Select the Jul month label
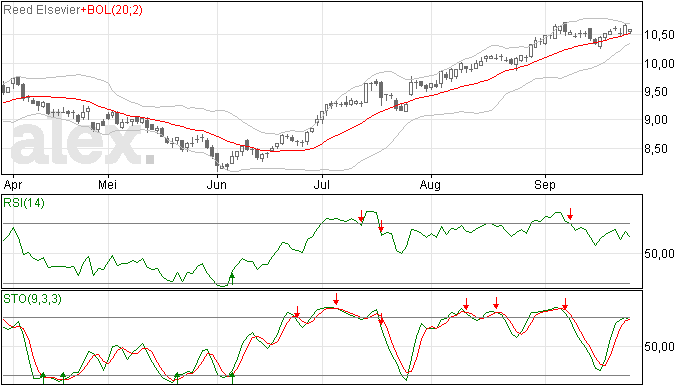The image size is (690, 387). [x=322, y=185]
